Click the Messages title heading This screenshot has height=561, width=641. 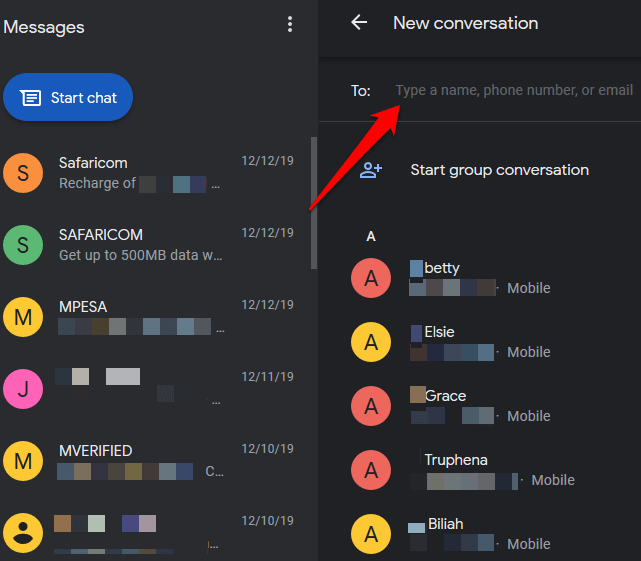click(x=44, y=27)
